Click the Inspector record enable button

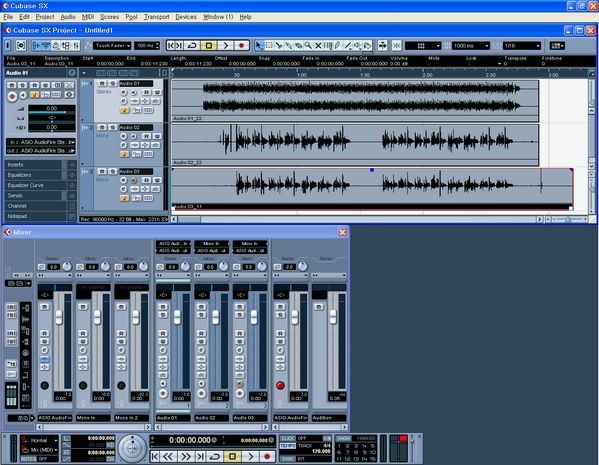[x=12, y=96]
